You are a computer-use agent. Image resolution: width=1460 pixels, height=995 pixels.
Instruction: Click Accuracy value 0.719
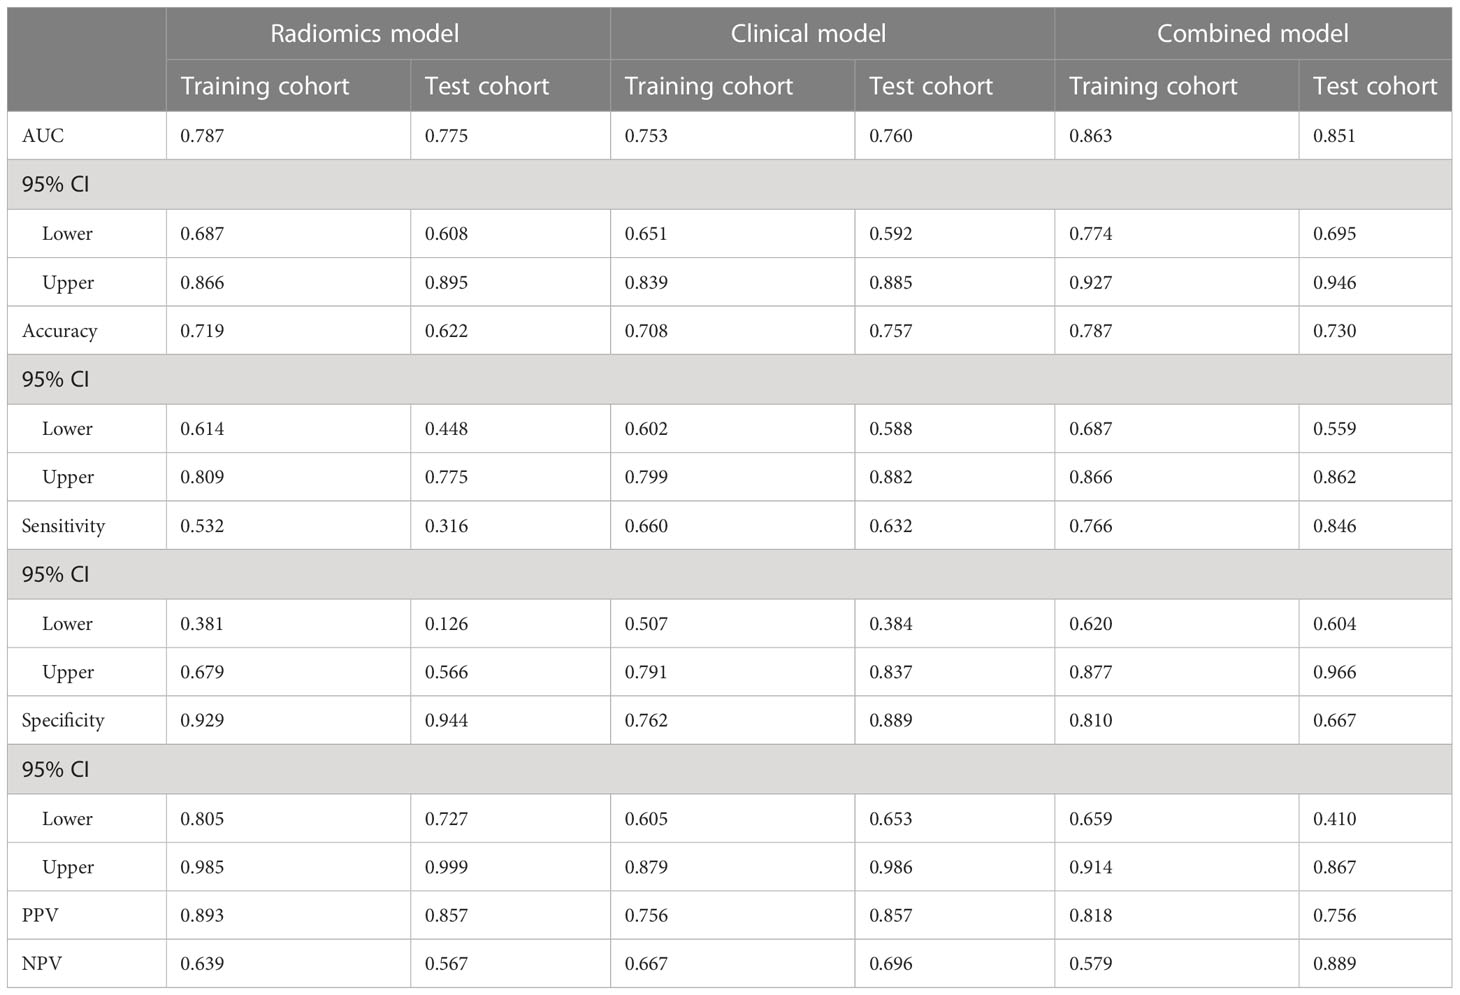pos(202,331)
